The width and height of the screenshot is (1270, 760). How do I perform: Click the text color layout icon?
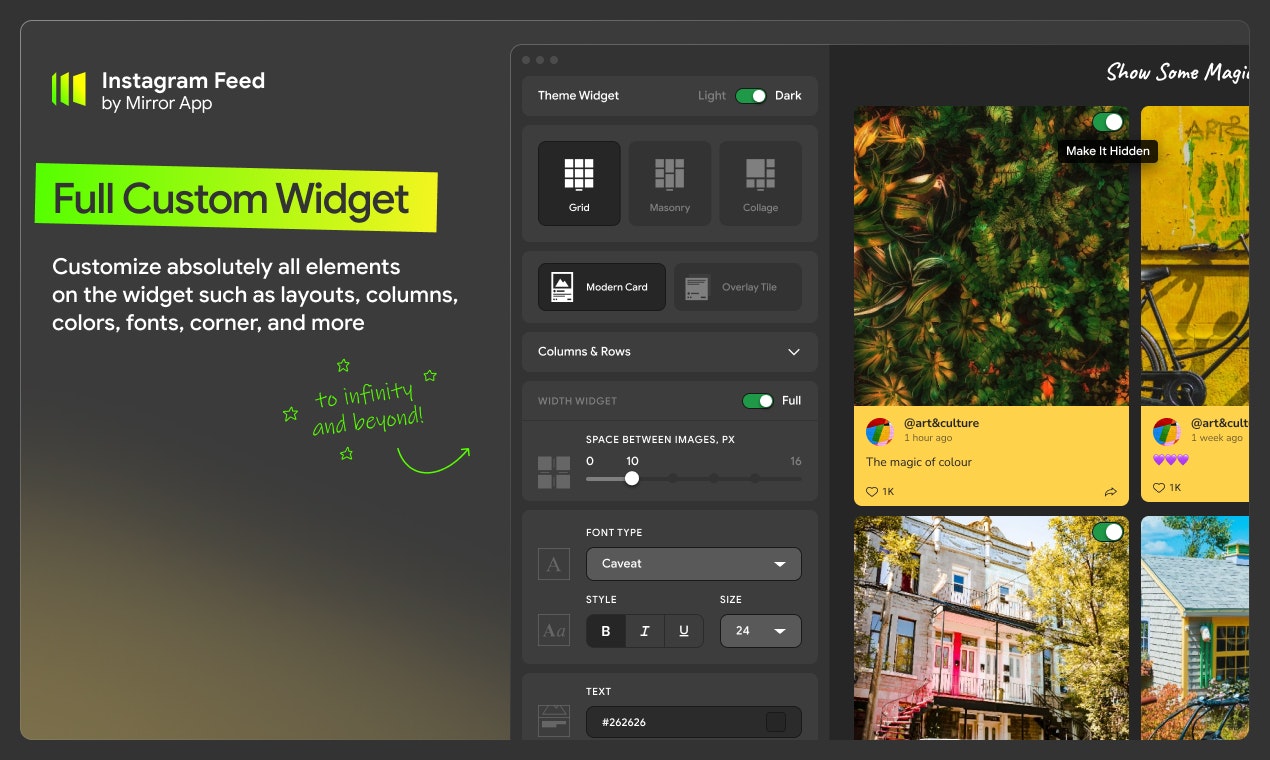coord(554,721)
